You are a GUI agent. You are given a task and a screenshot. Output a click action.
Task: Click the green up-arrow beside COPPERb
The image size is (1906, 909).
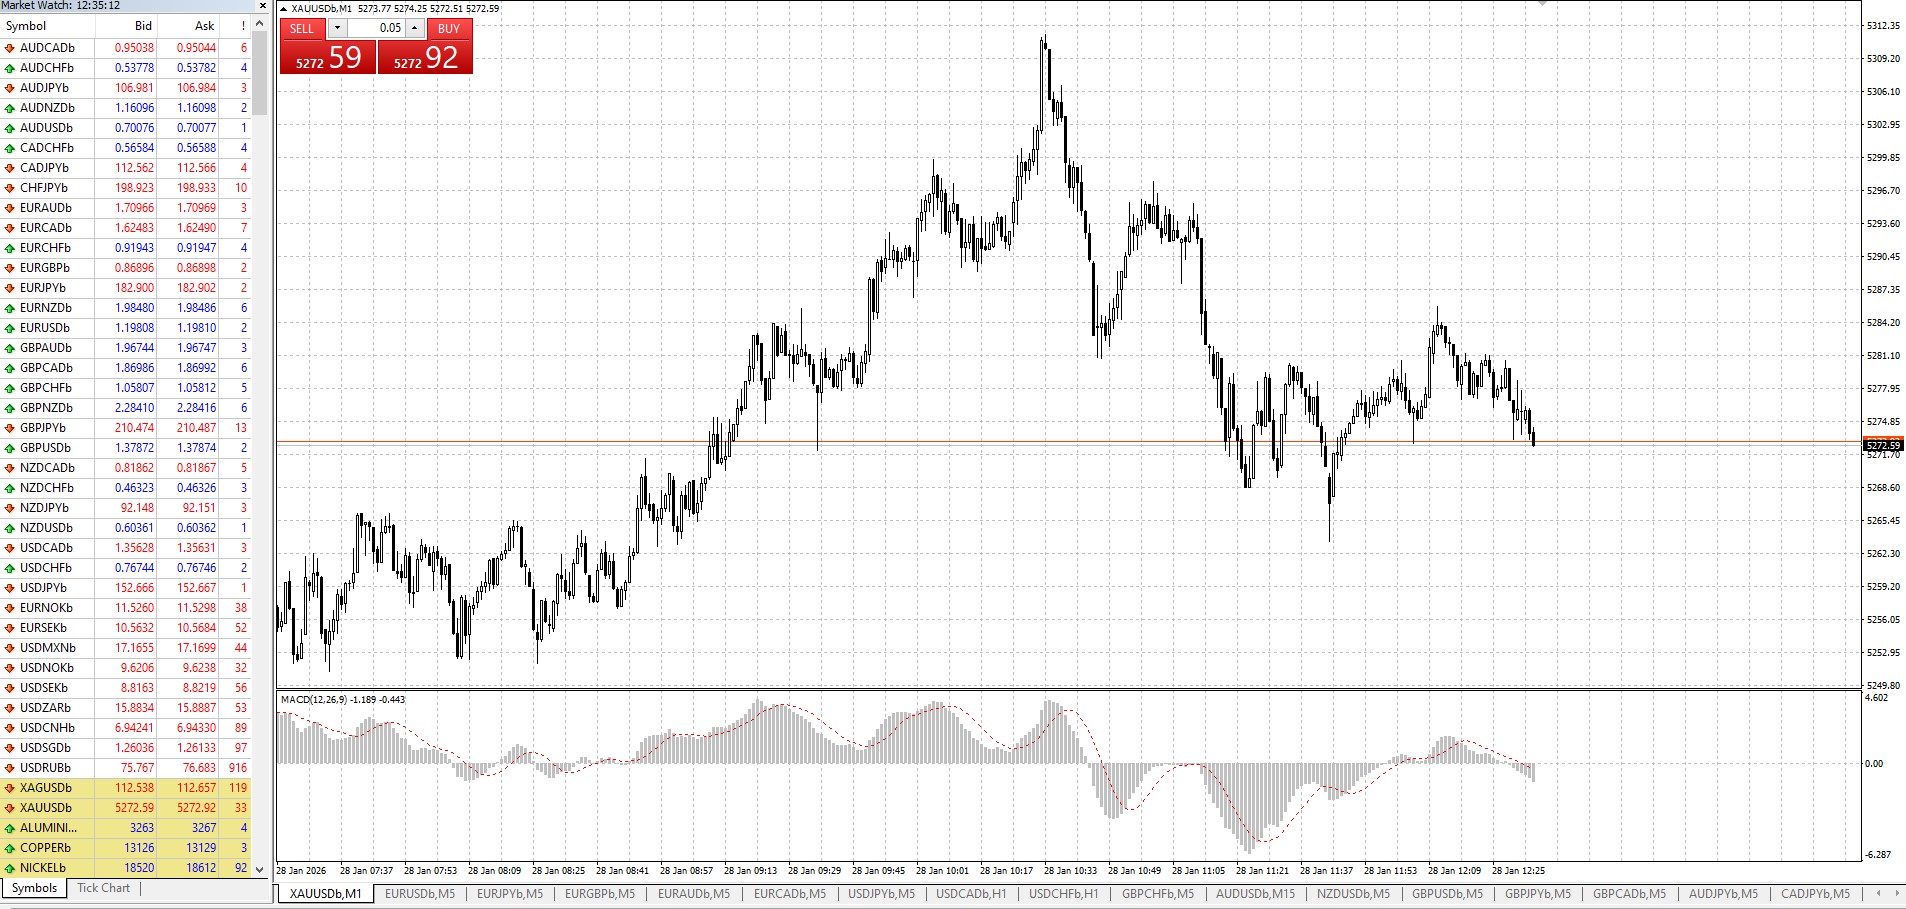coord(10,848)
